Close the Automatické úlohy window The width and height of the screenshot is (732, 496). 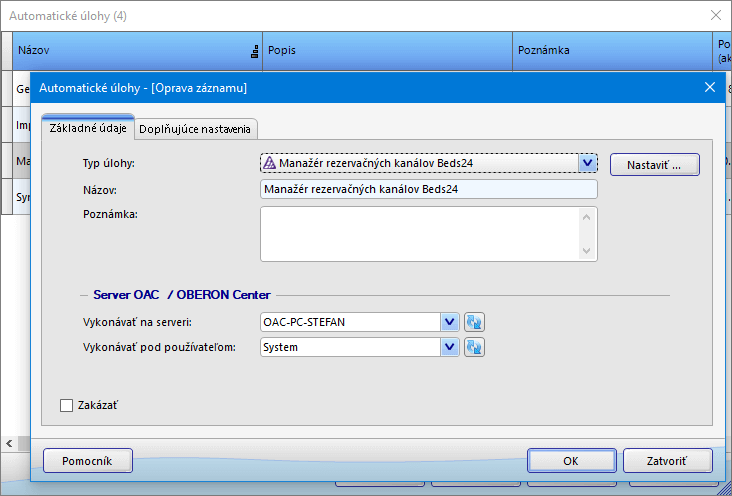715,16
